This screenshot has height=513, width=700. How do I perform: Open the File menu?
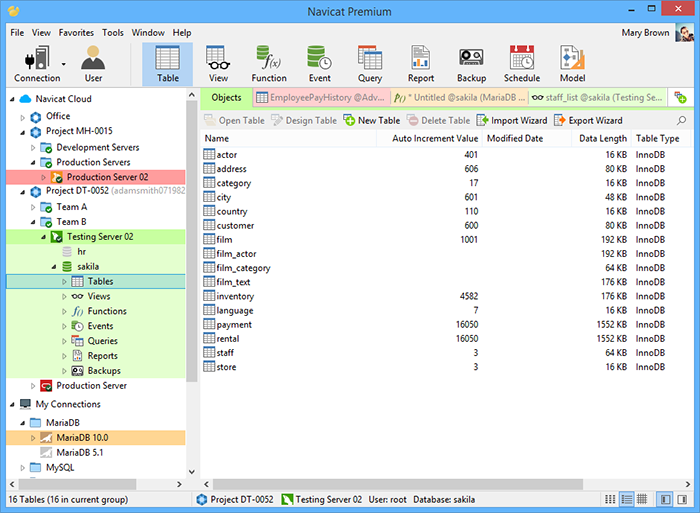pos(17,33)
